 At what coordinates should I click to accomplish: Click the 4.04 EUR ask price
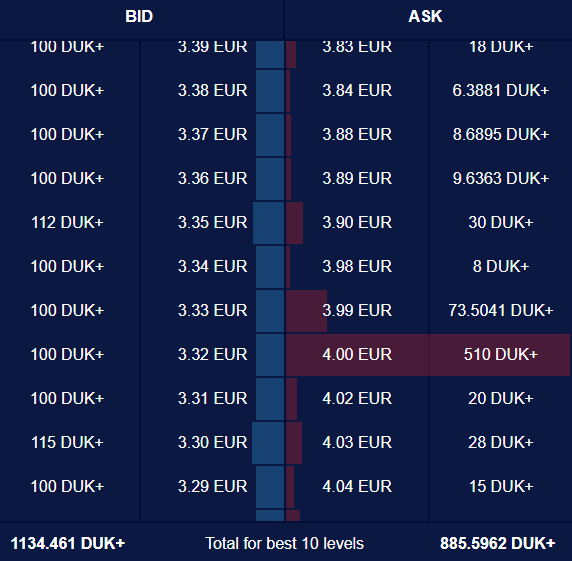tap(357, 487)
